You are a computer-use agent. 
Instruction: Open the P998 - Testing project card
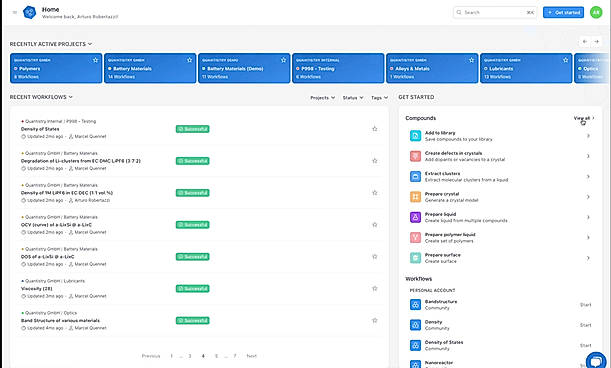tap(338, 68)
